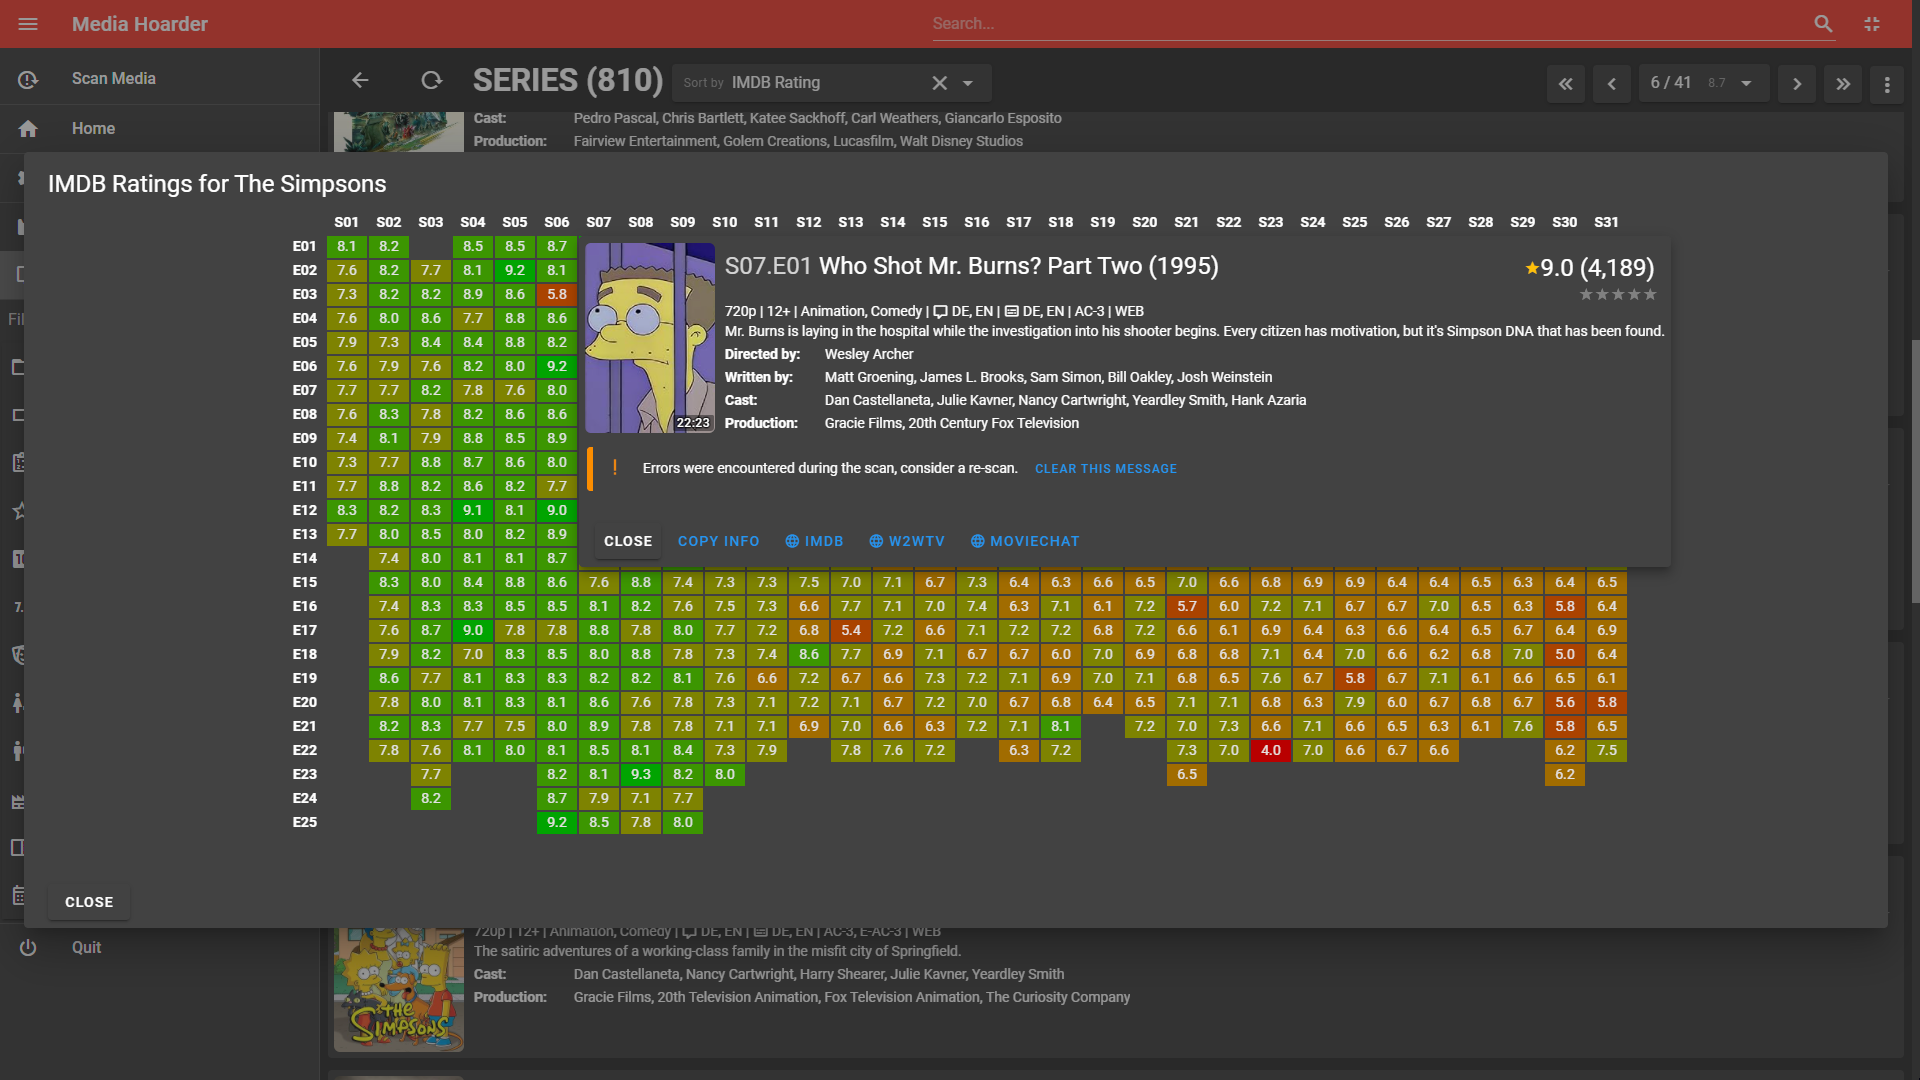The width and height of the screenshot is (1920, 1080).
Task: Select S03 E24 rating cell 8.2
Action: coord(431,798)
